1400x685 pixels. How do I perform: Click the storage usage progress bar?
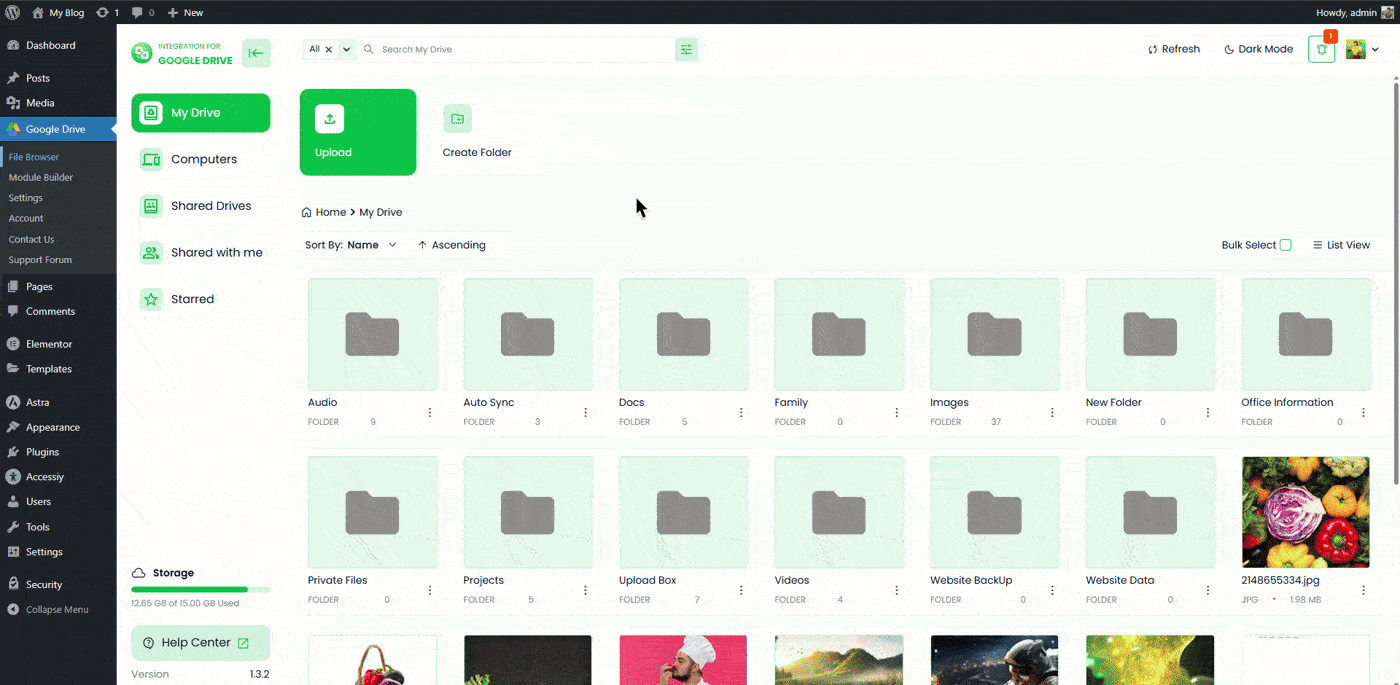point(200,589)
